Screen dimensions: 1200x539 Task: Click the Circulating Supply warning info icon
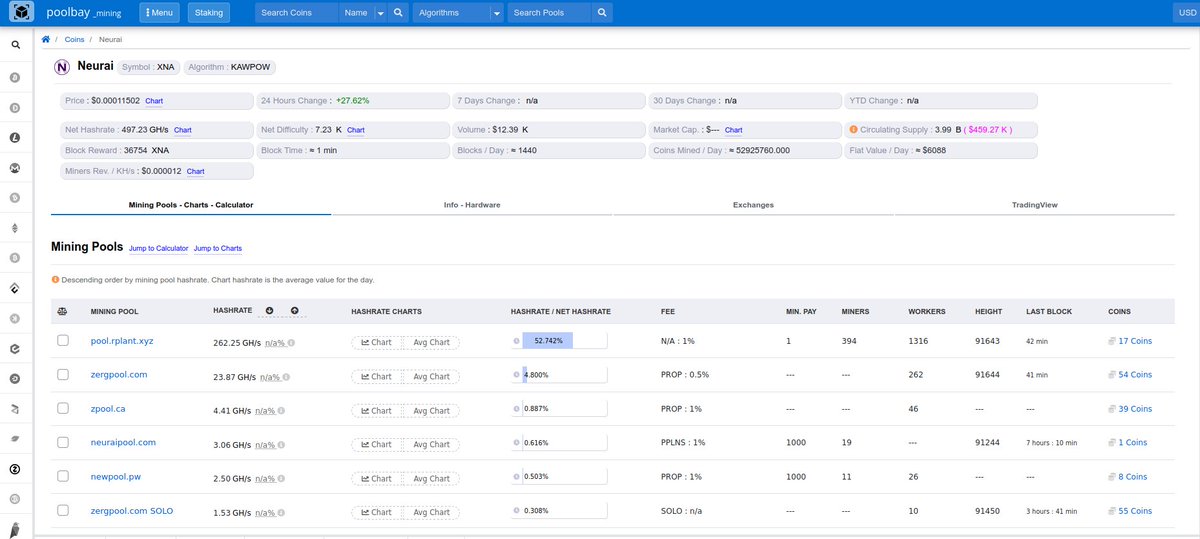pos(853,130)
